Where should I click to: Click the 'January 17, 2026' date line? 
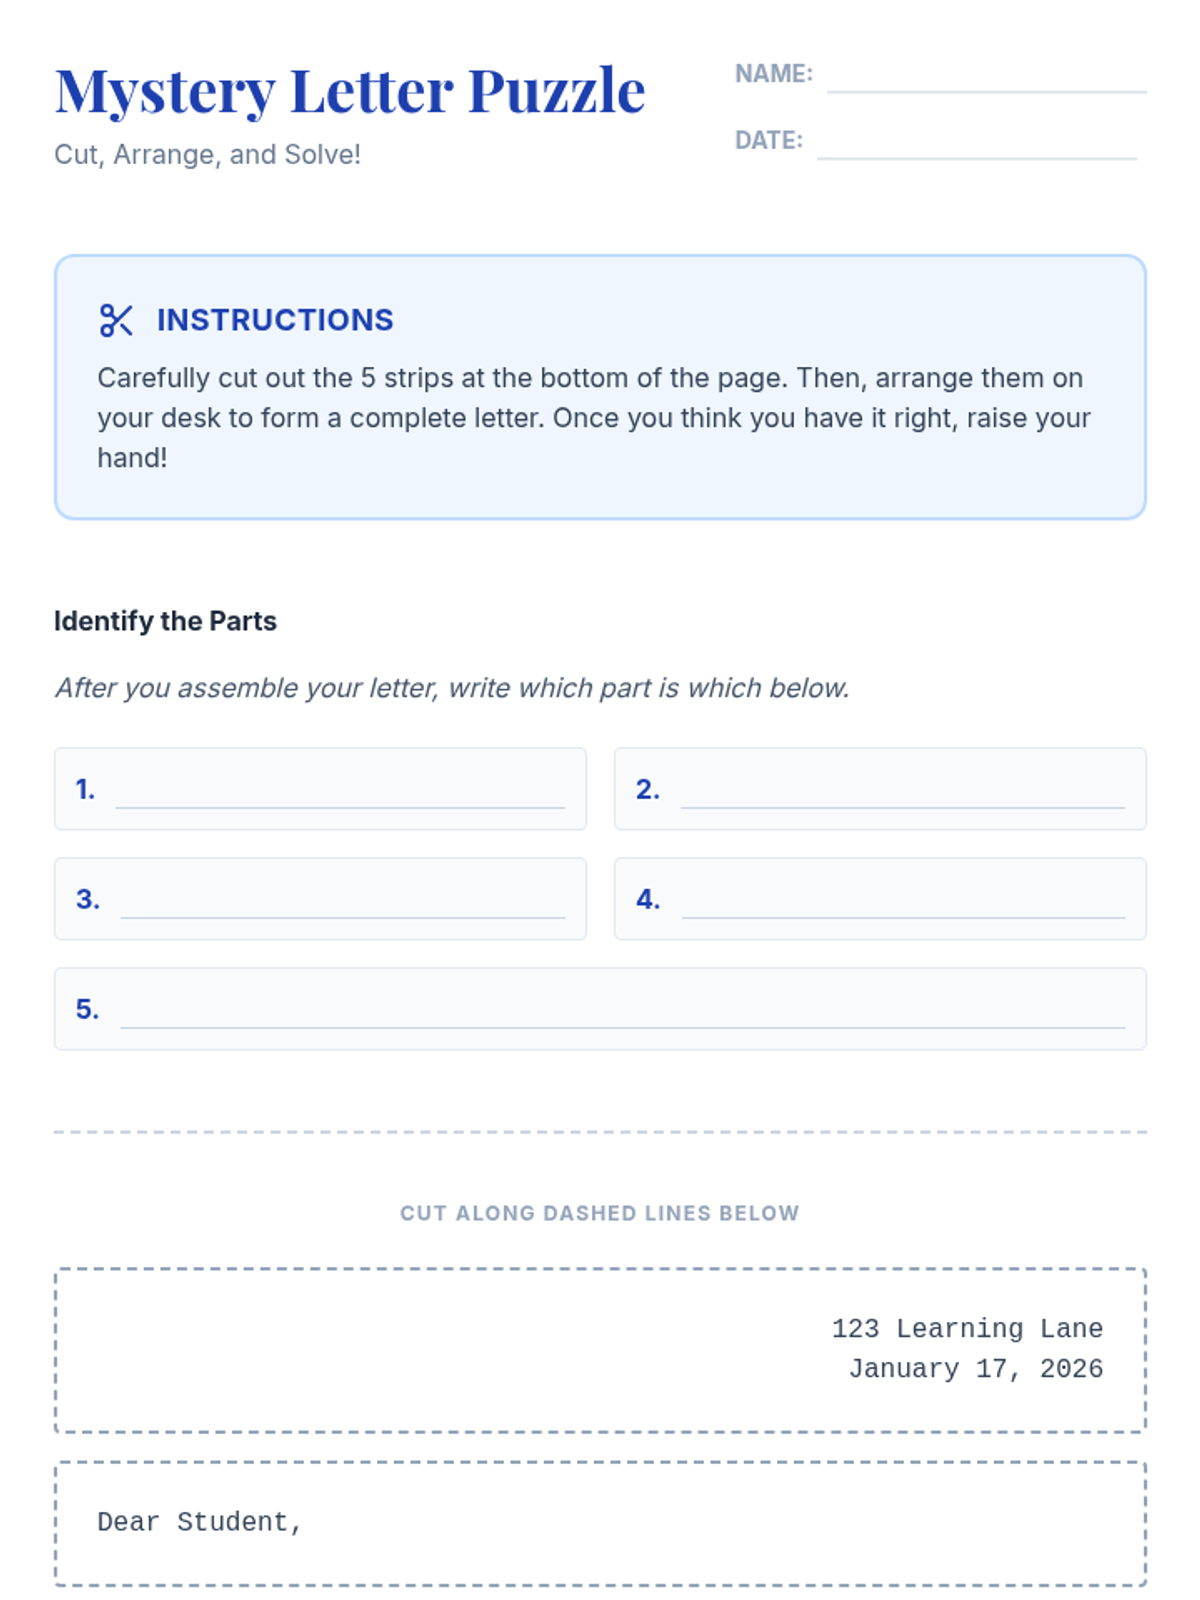[x=975, y=1369]
